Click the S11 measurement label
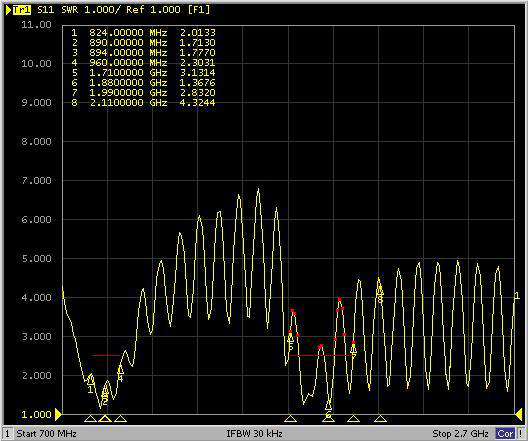The height and width of the screenshot is (441, 528). (x=45, y=9)
